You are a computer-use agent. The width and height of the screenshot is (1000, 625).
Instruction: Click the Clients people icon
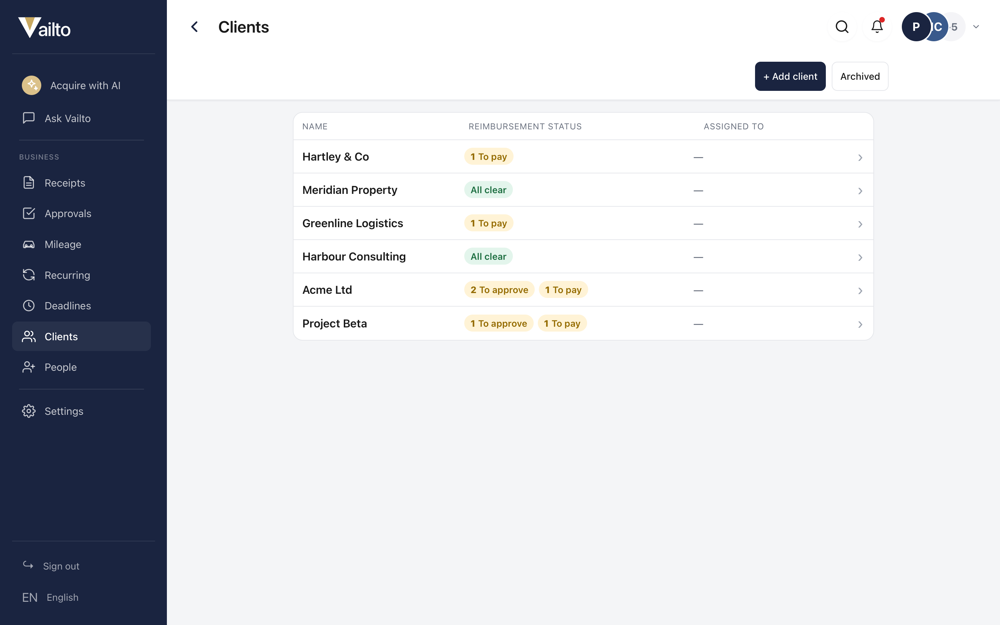coord(29,336)
